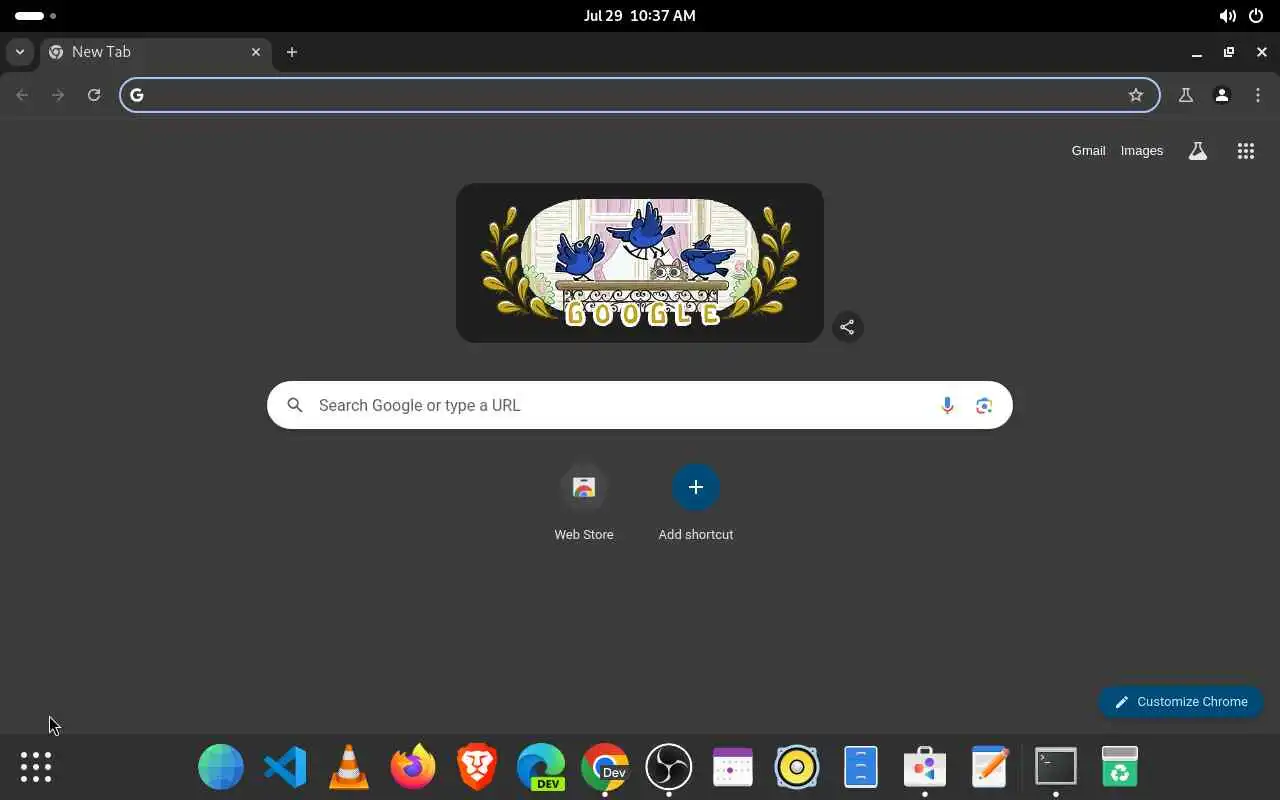The height and width of the screenshot is (800, 1280).
Task: Open the tab search dropdown arrow
Action: point(20,52)
